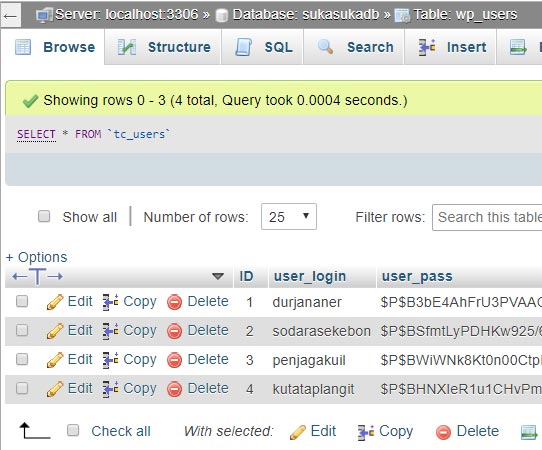
Task: Open Database: sukasukadb breadcrumb link
Action: click(306, 14)
